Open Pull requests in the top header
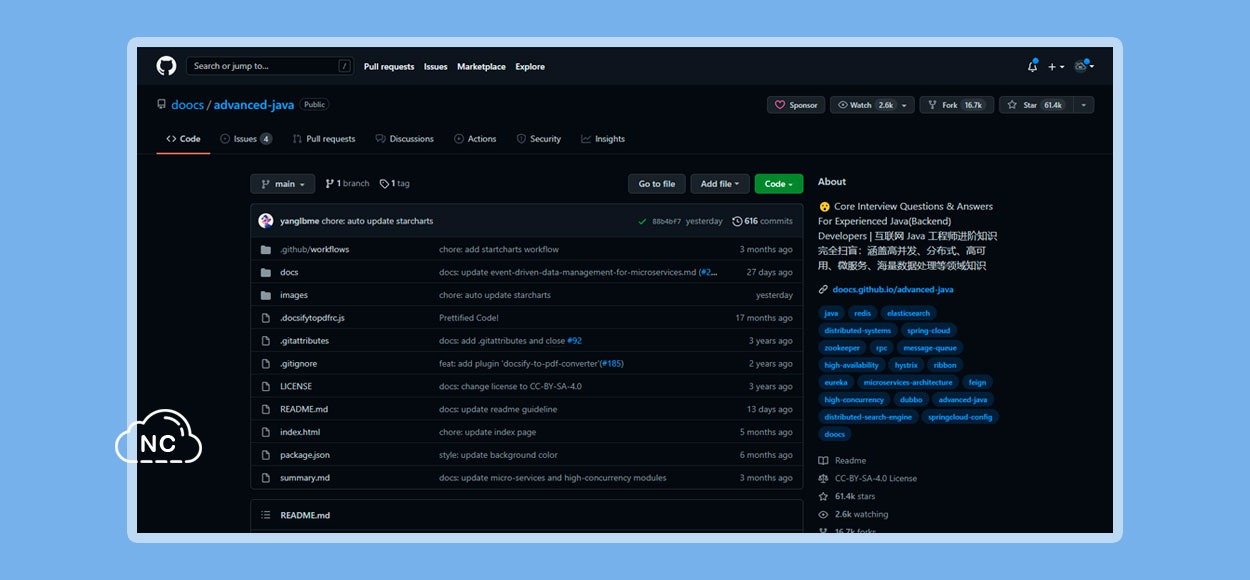 click(389, 67)
